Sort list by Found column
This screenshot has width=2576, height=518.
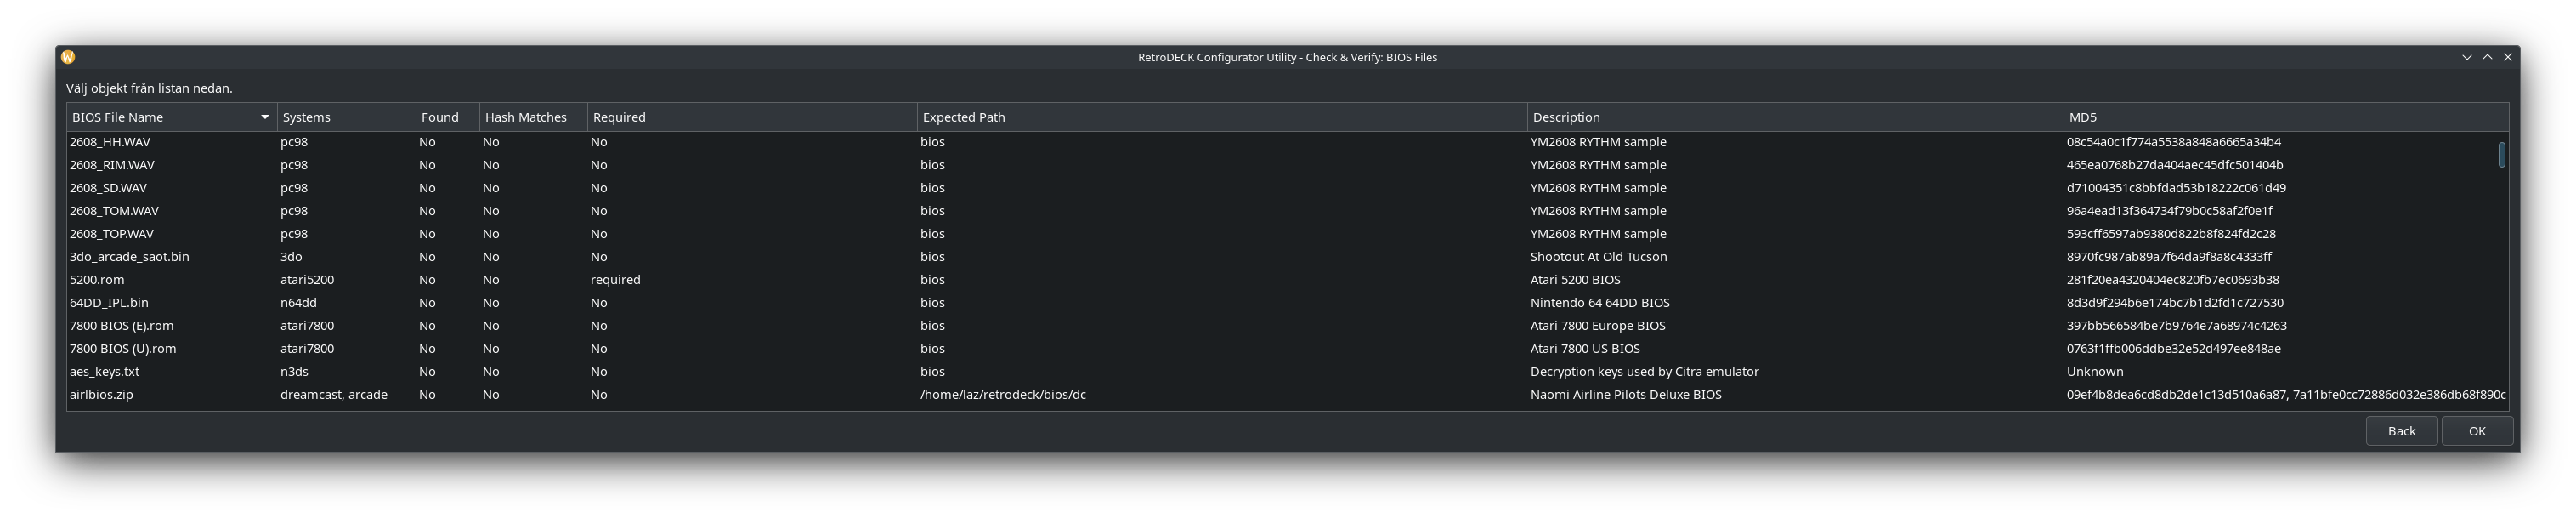pos(446,117)
